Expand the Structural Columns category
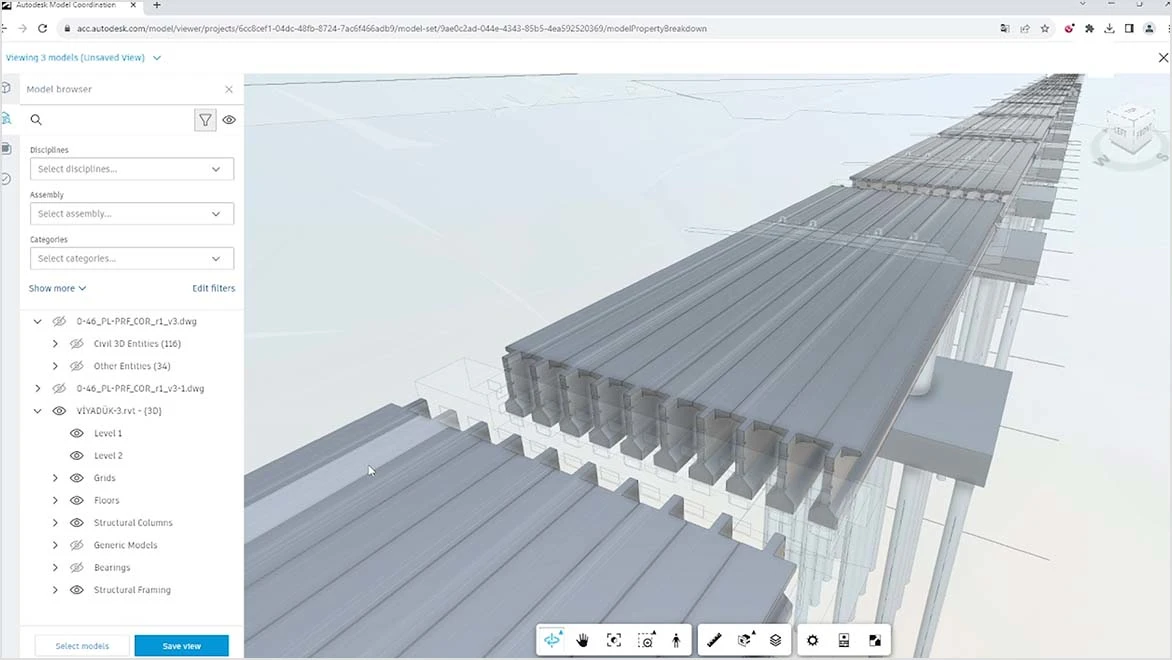This screenshot has width=1172, height=660. tap(55, 522)
